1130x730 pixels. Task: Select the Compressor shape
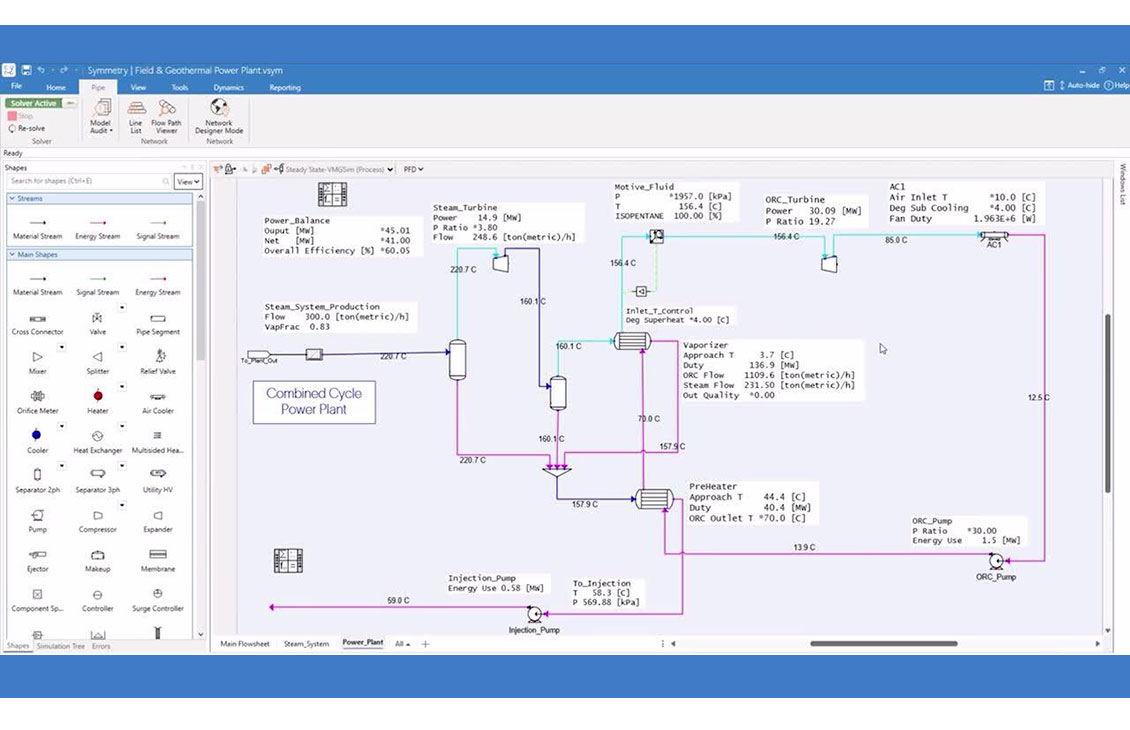pyautogui.click(x=97, y=520)
